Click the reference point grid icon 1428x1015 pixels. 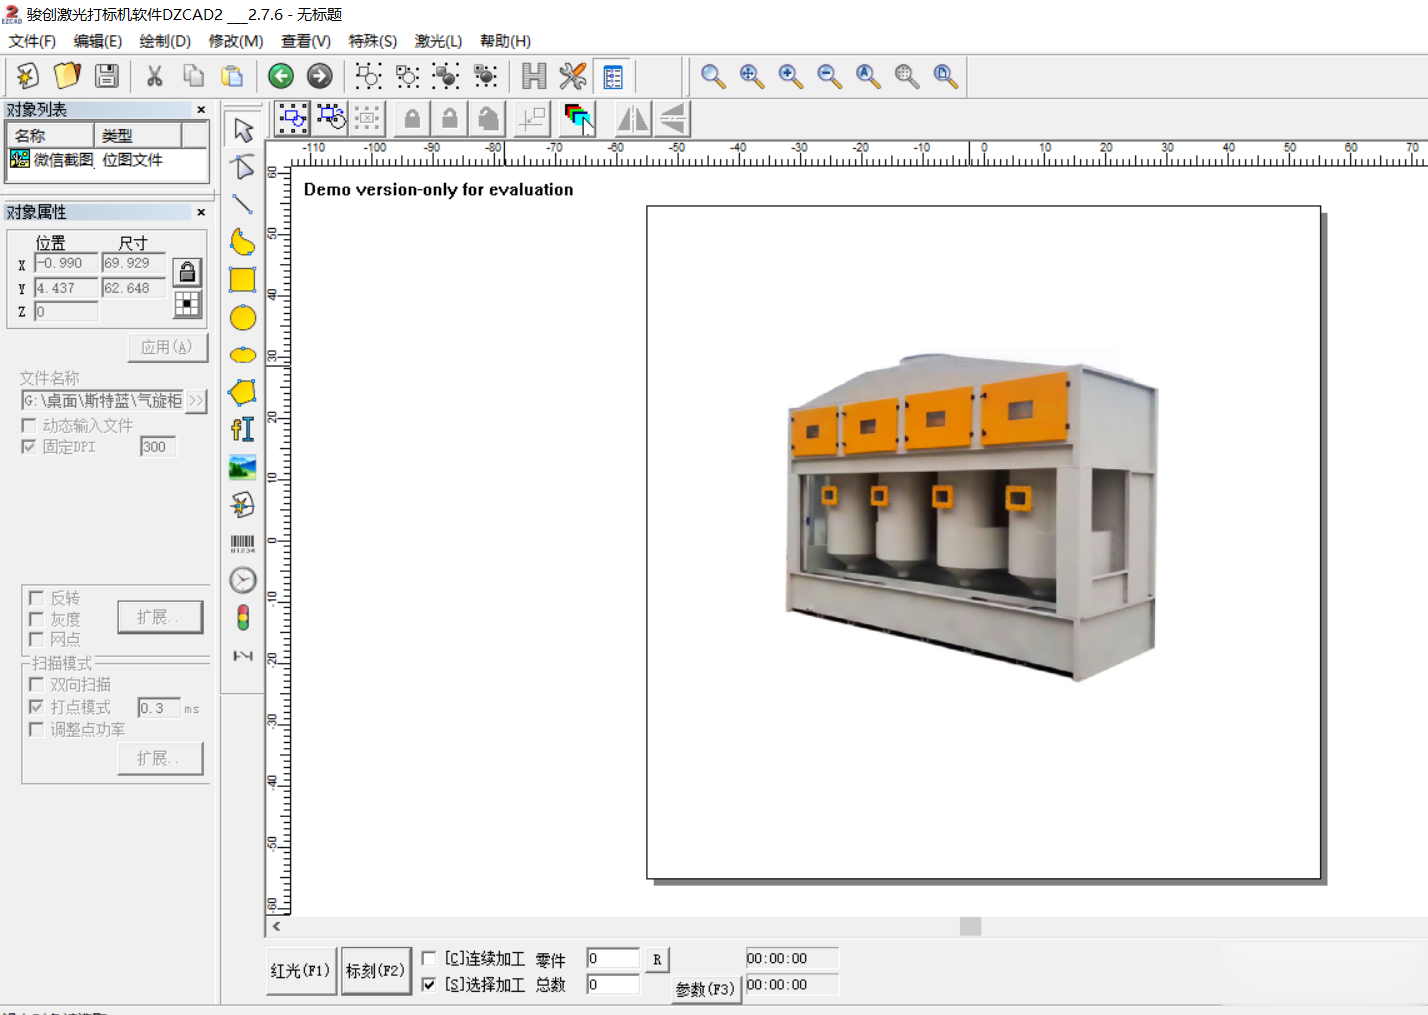coord(187,304)
